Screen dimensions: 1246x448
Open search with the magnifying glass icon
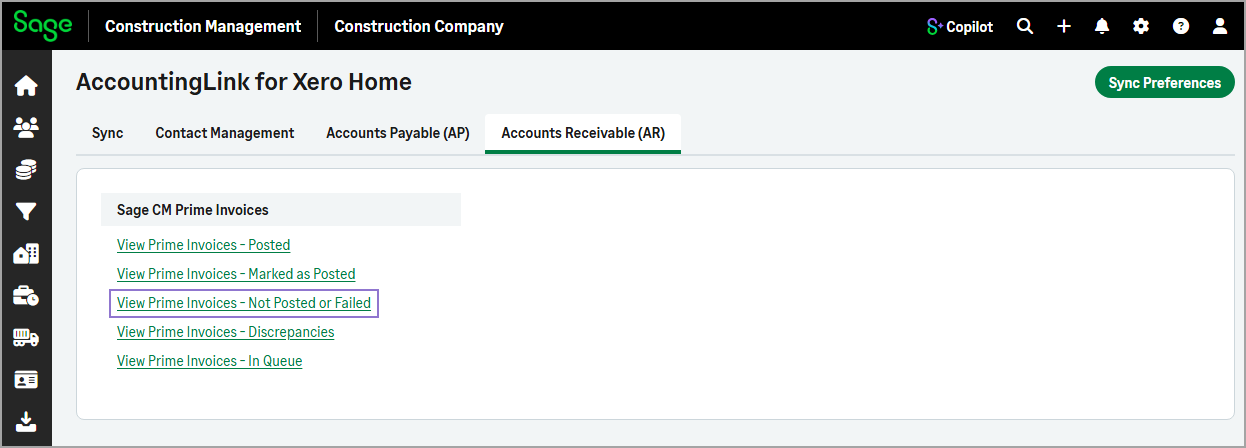1025,27
